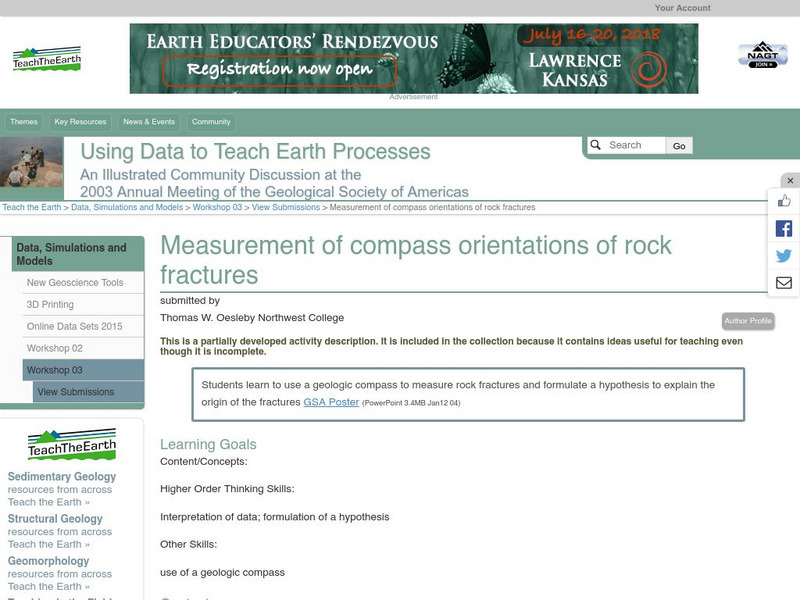Open the Teach the Earth logo
Viewport: 800px width, 600px height.
[x=49, y=58]
